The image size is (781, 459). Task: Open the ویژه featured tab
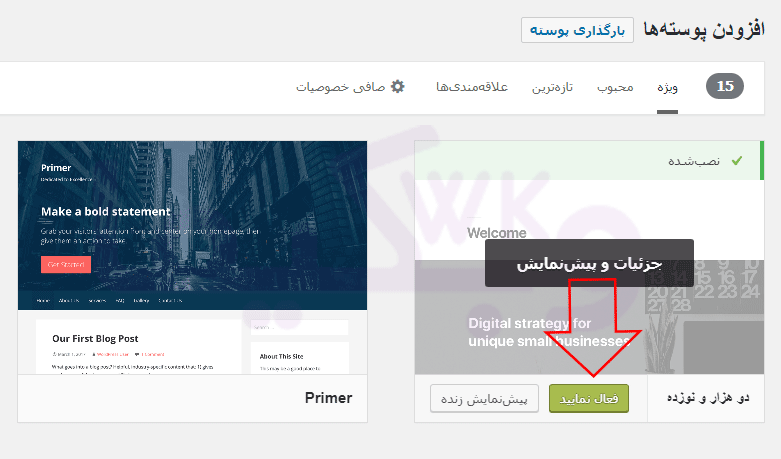(667, 88)
